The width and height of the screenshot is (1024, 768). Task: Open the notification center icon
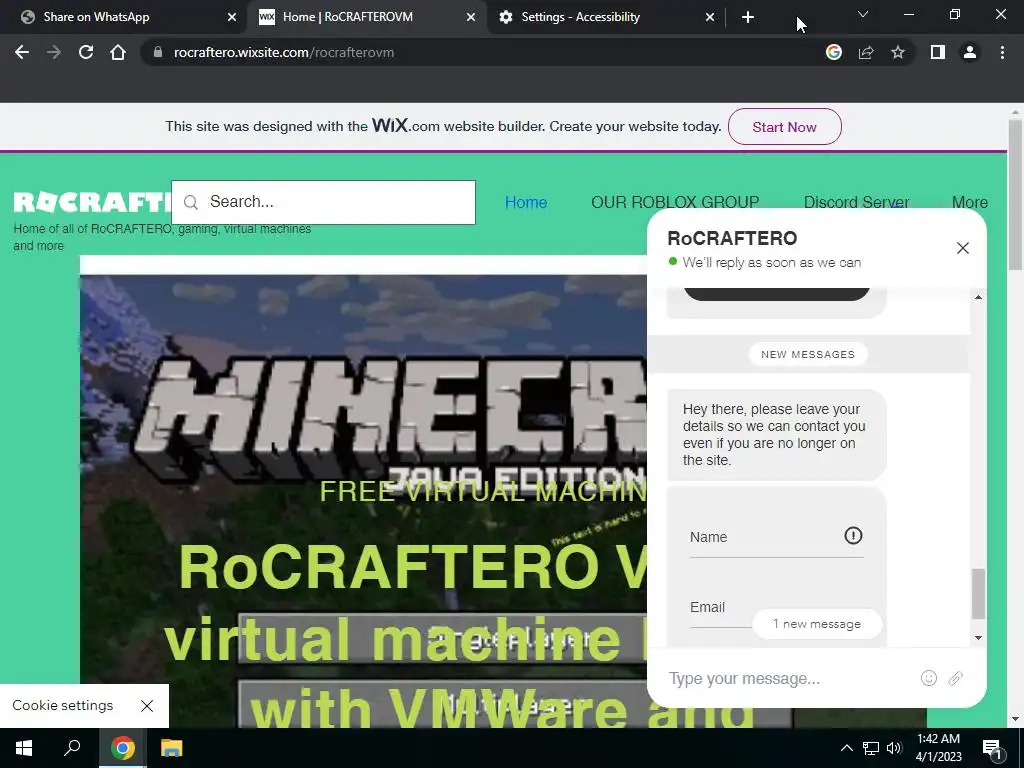coord(993,748)
